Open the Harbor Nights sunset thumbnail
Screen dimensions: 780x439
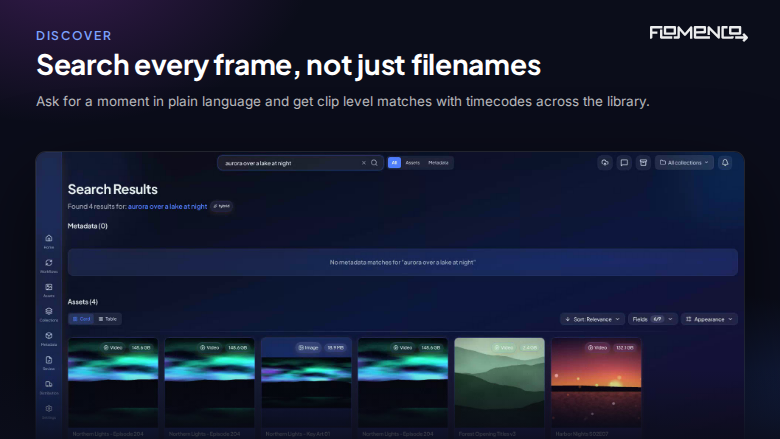(x=596, y=382)
